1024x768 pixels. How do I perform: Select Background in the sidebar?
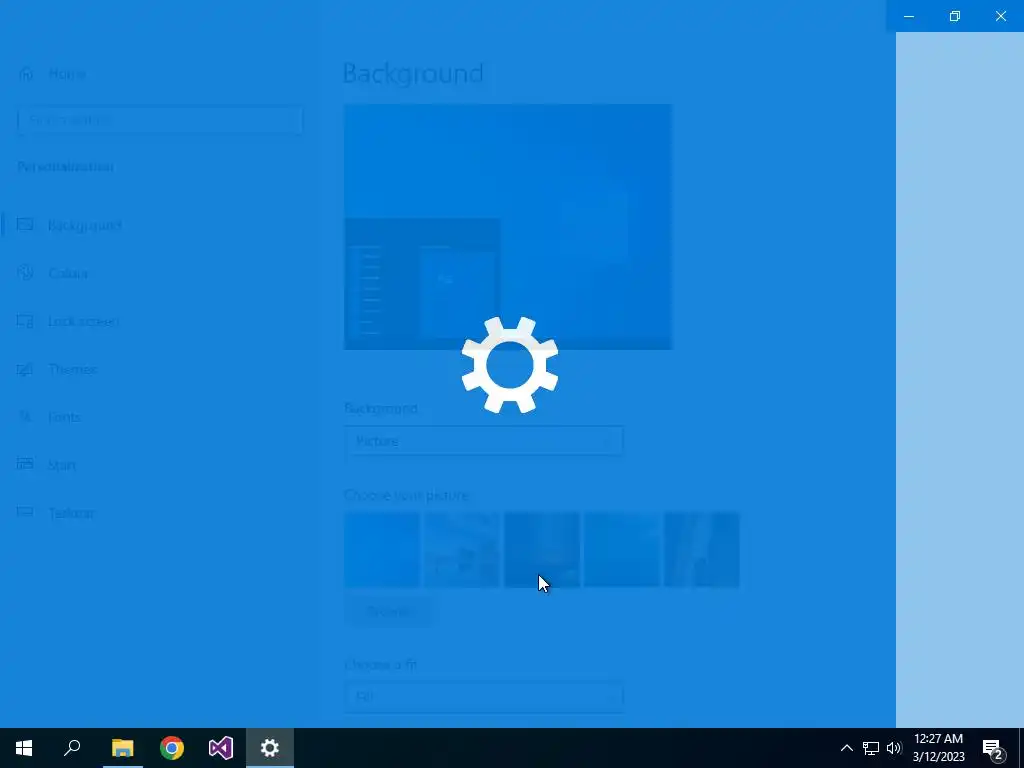(69, 225)
